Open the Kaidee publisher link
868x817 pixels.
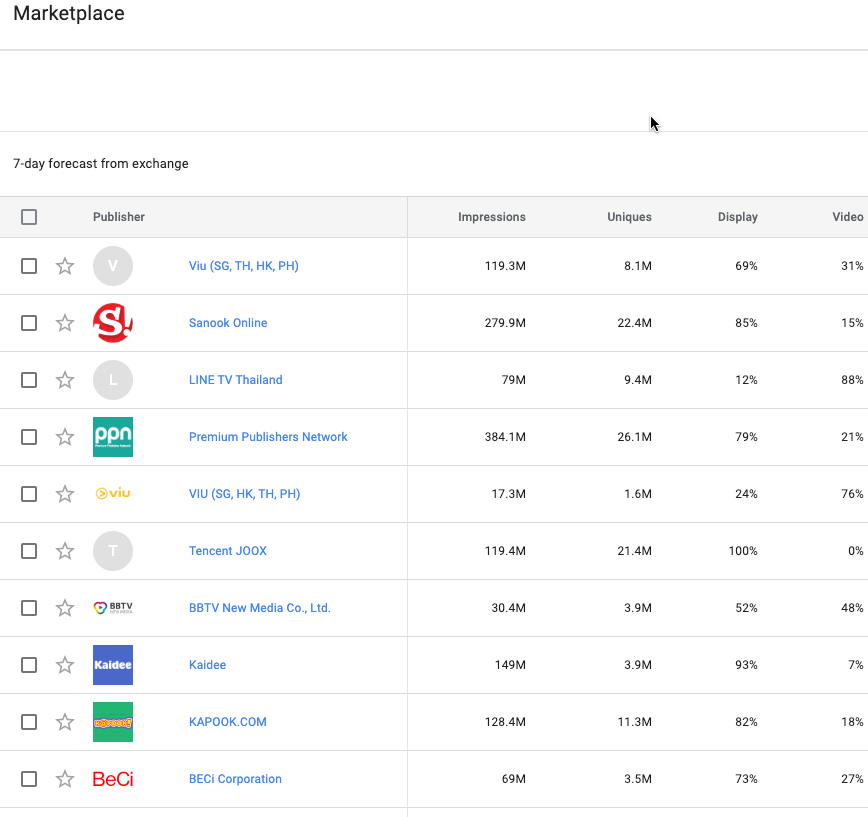click(x=208, y=665)
